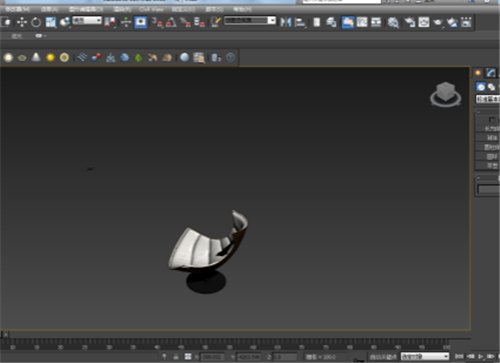Select the Move tool with four arrows
The width and height of the screenshot is (500, 363).
tap(22, 22)
